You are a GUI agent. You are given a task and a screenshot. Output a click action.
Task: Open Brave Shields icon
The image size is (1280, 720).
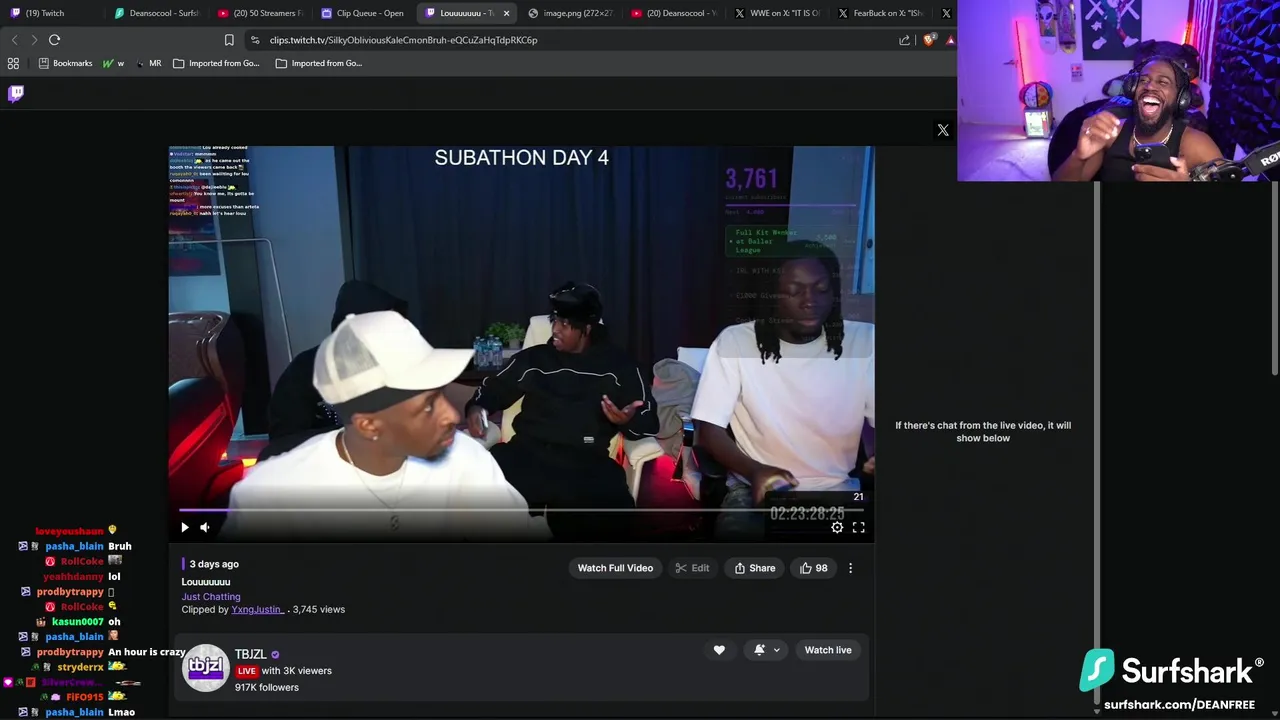click(x=930, y=40)
